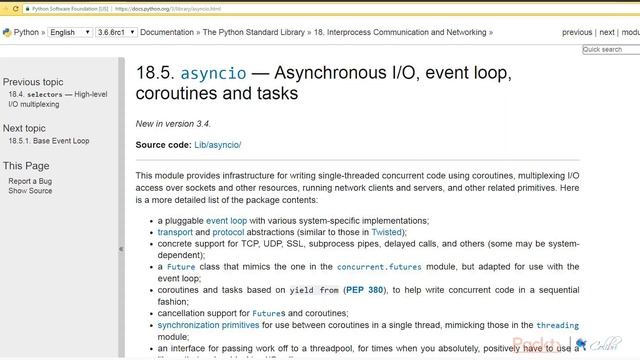Open the protocol link
This screenshot has width=640, height=360.
(228, 232)
